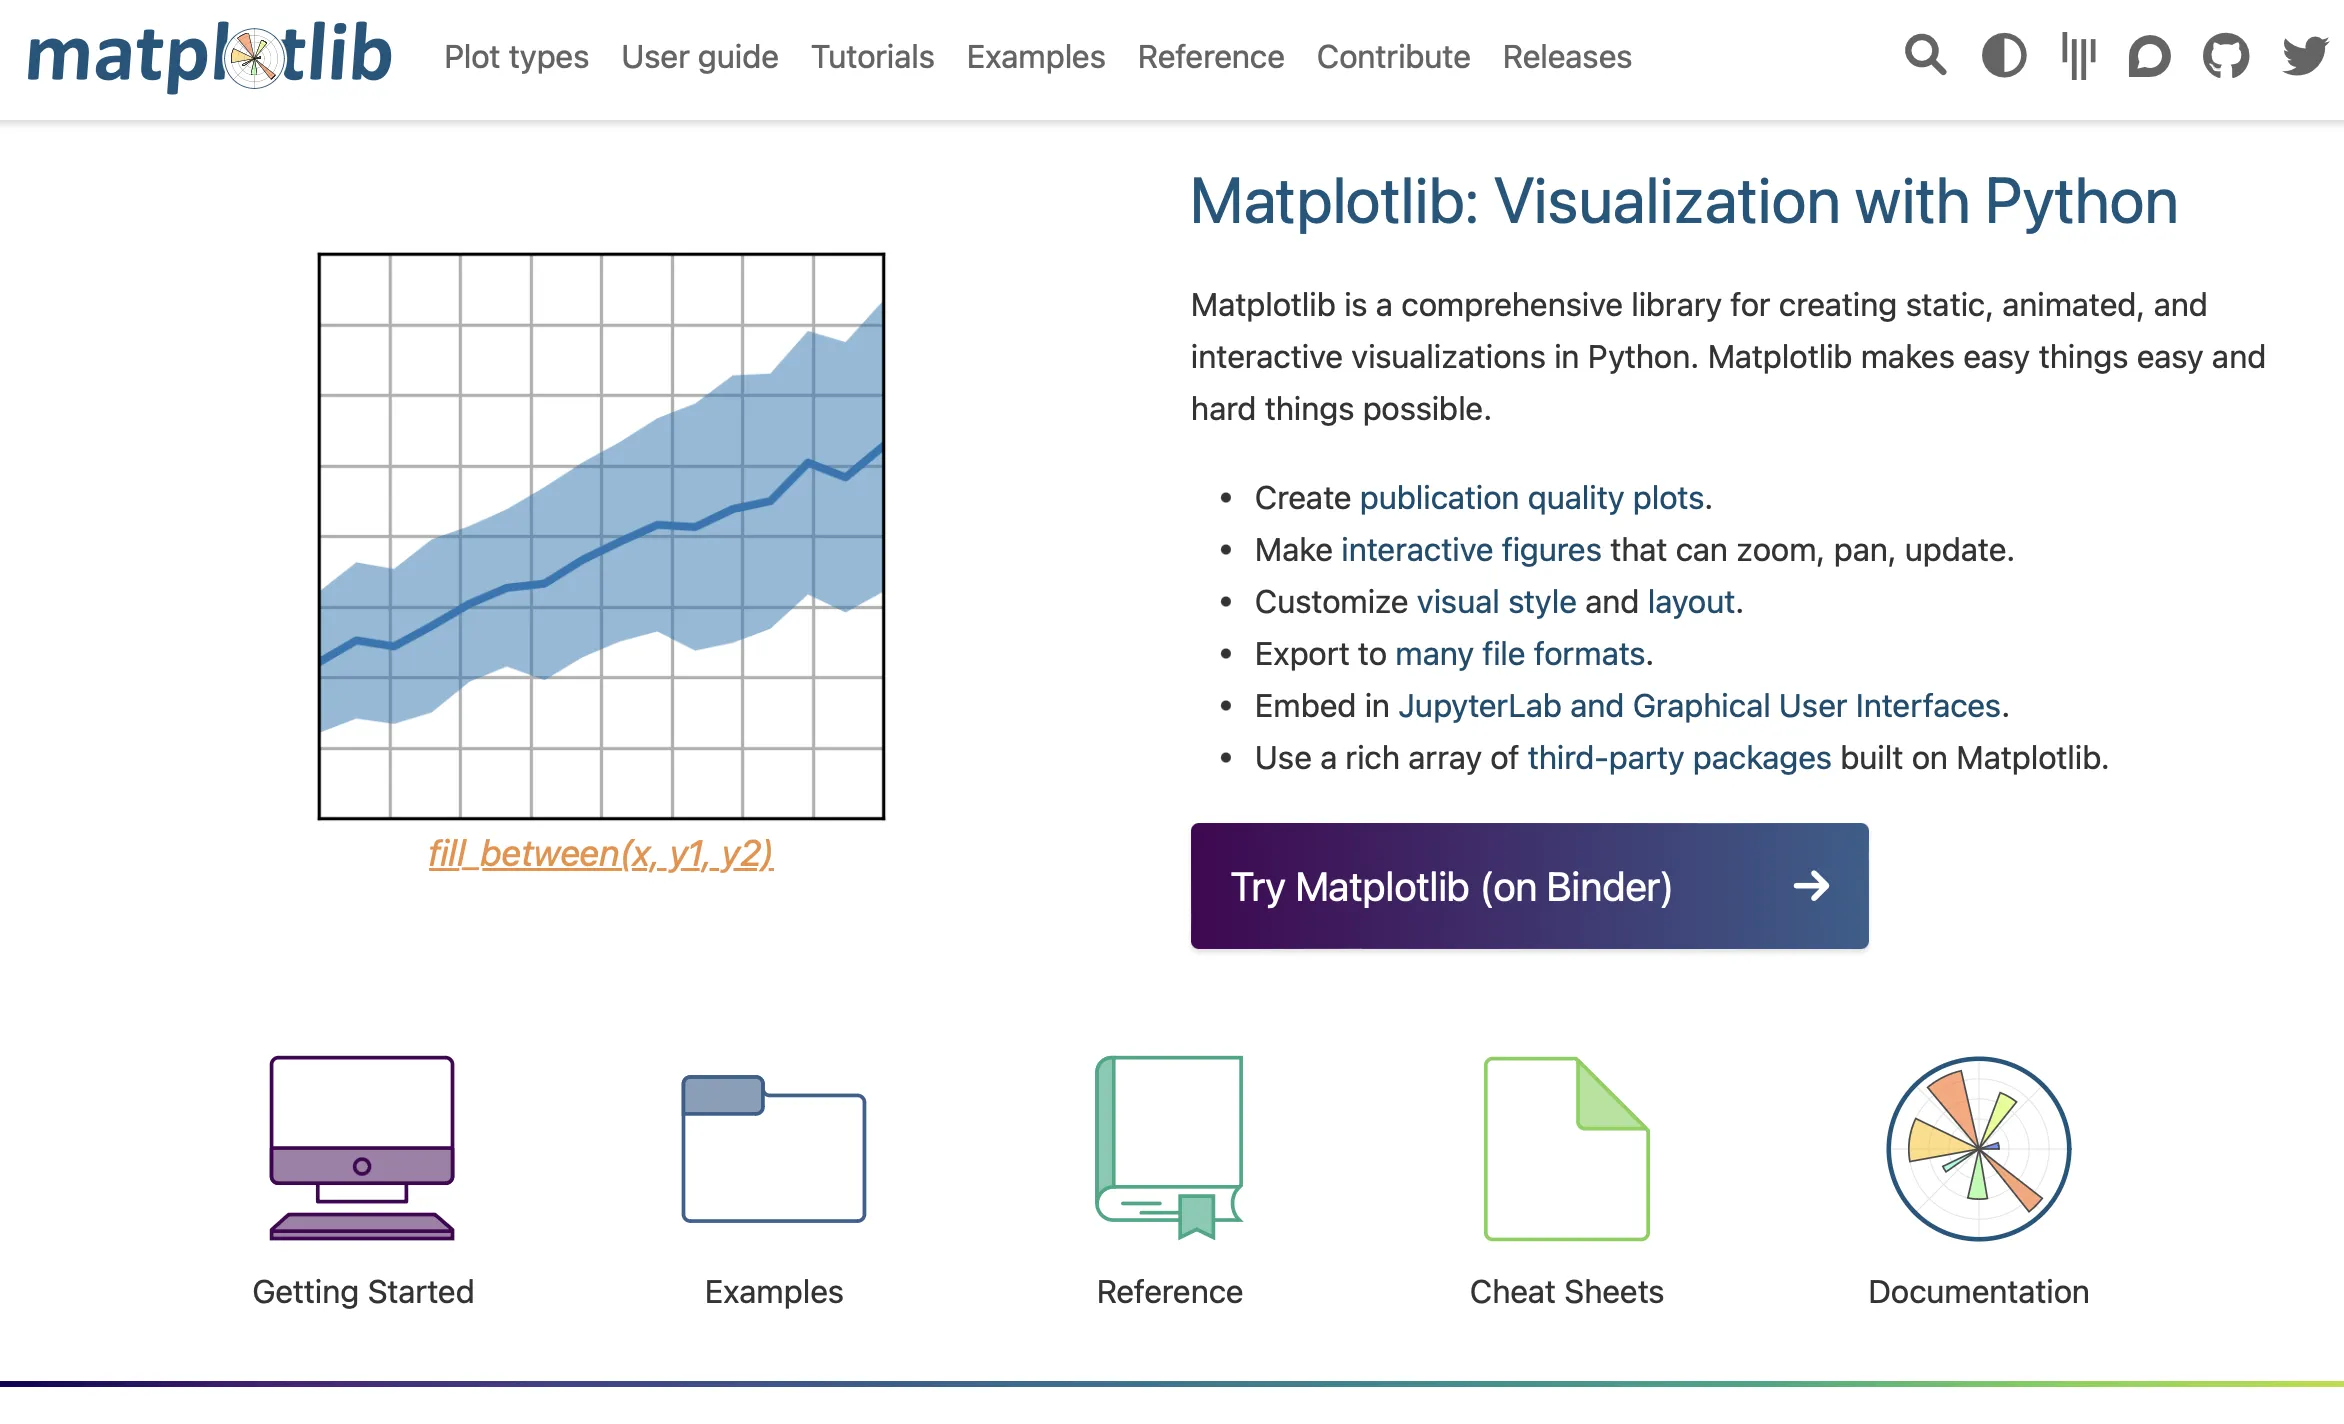
Task: Toggle the light/dark theme switch
Action: pyautogui.click(x=2003, y=56)
